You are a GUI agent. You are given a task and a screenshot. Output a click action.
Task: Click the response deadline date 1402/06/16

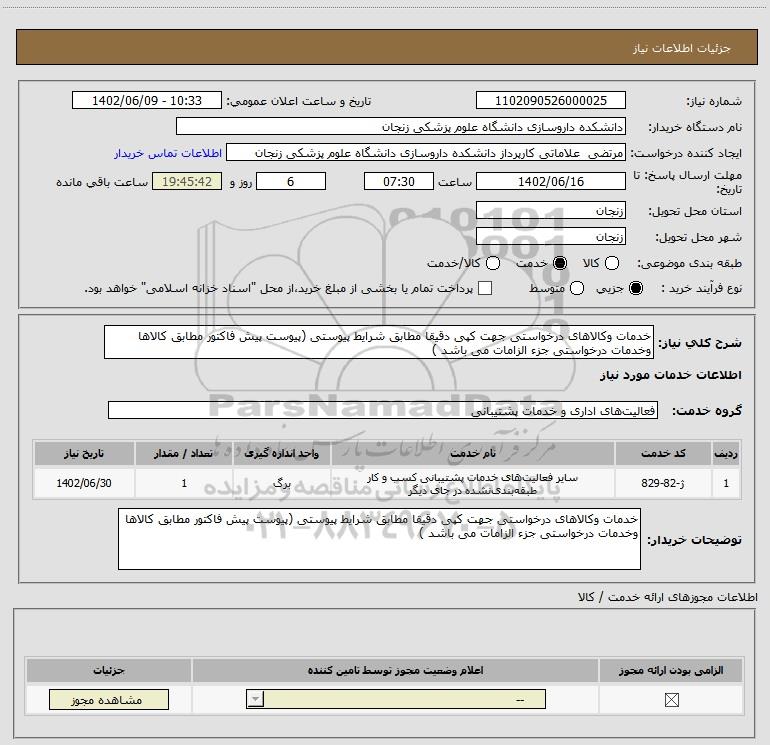550,181
